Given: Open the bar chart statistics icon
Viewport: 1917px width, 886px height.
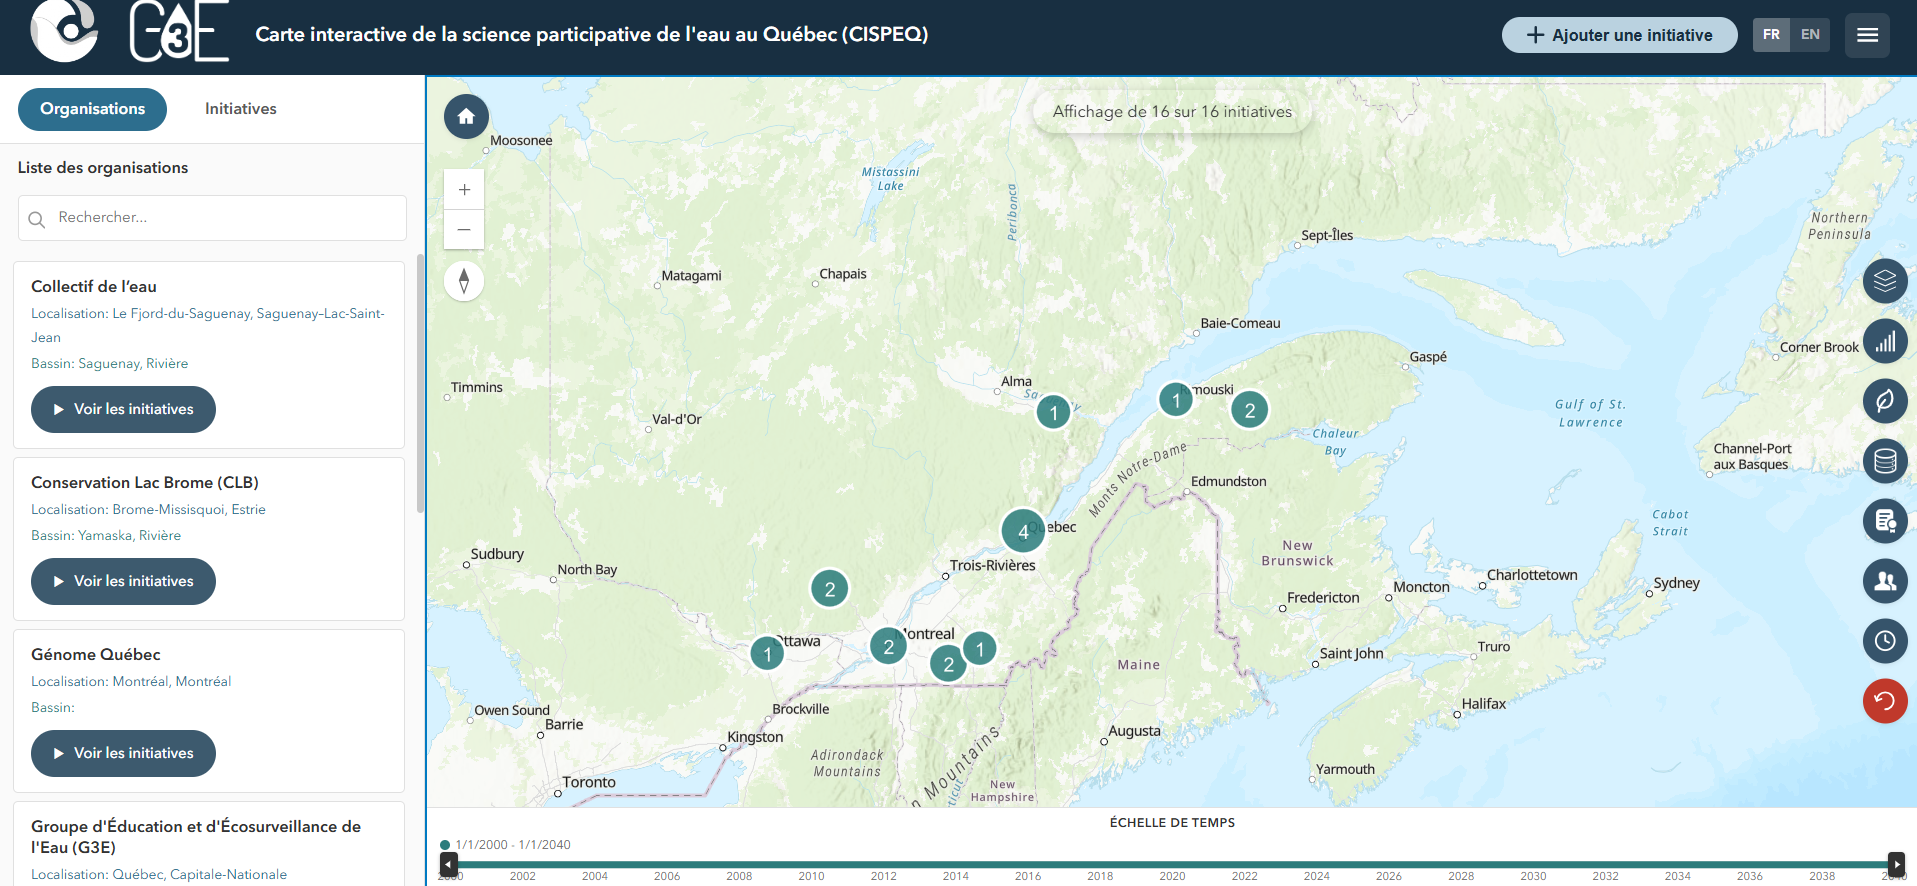Looking at the screenshot, I should (x=1885, y=341).
